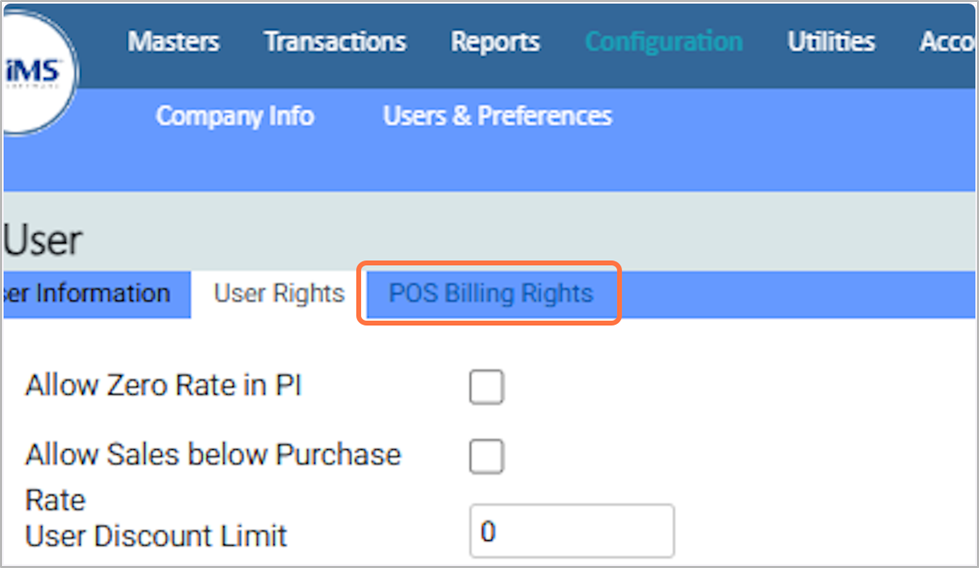The height and width of the screenshot is (568, 979).
Task: Open Users & Preferences submenu
Action: 497,116
